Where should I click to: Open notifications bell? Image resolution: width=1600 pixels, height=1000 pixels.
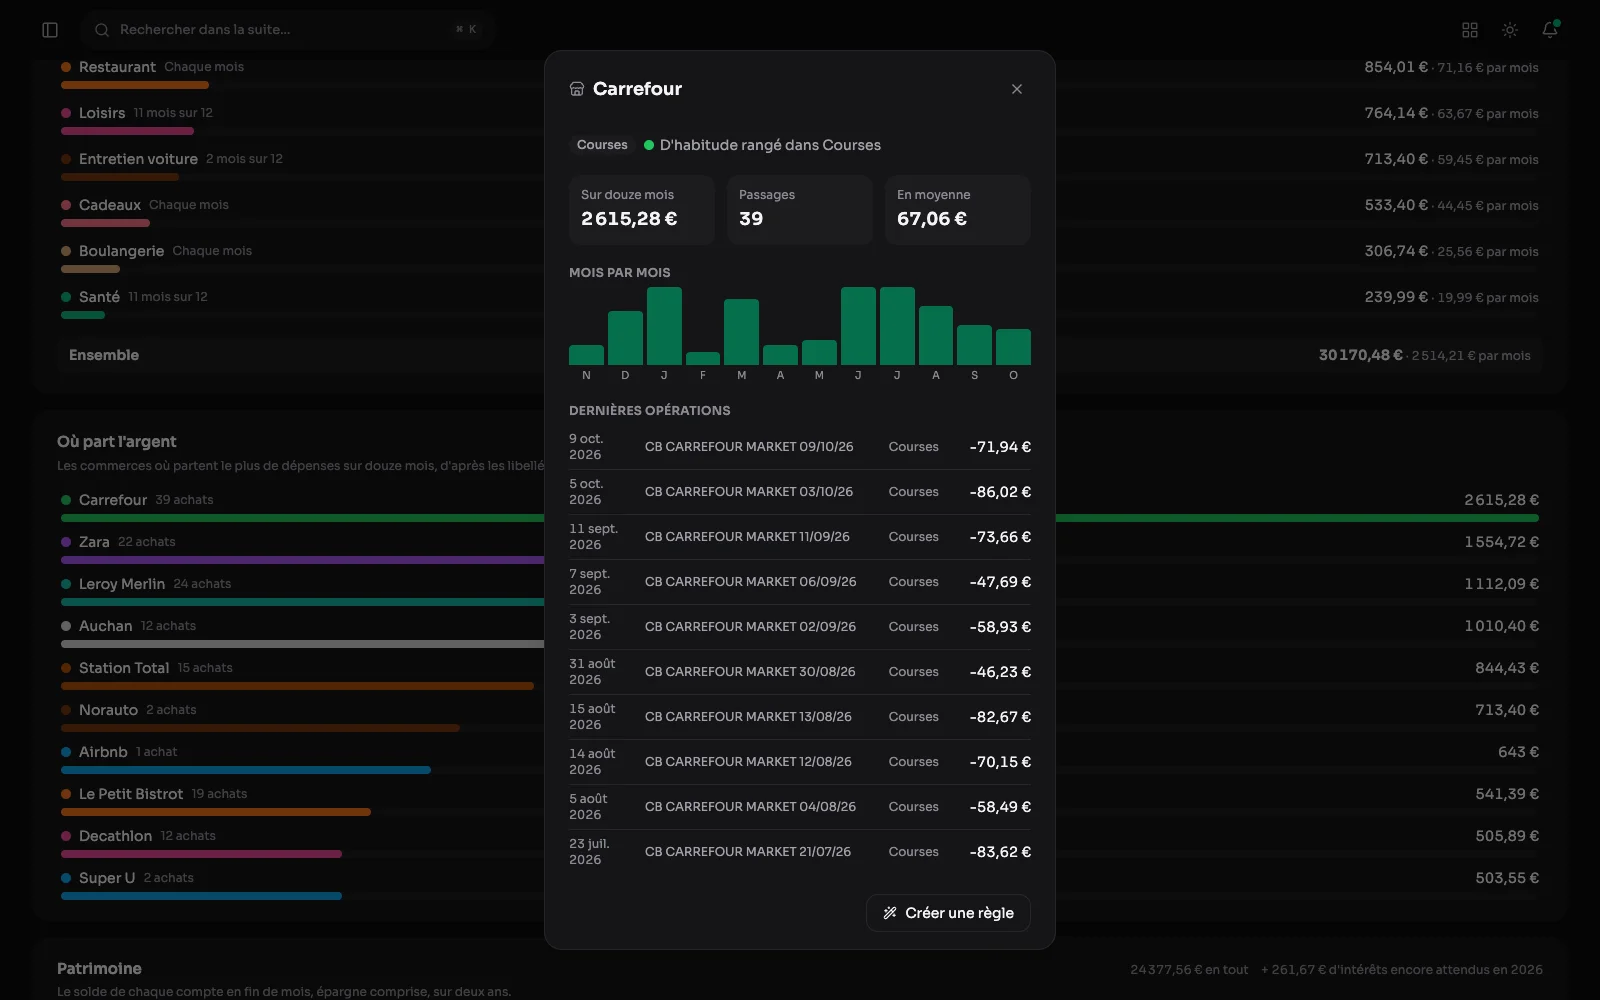(x=1550, y=30)
